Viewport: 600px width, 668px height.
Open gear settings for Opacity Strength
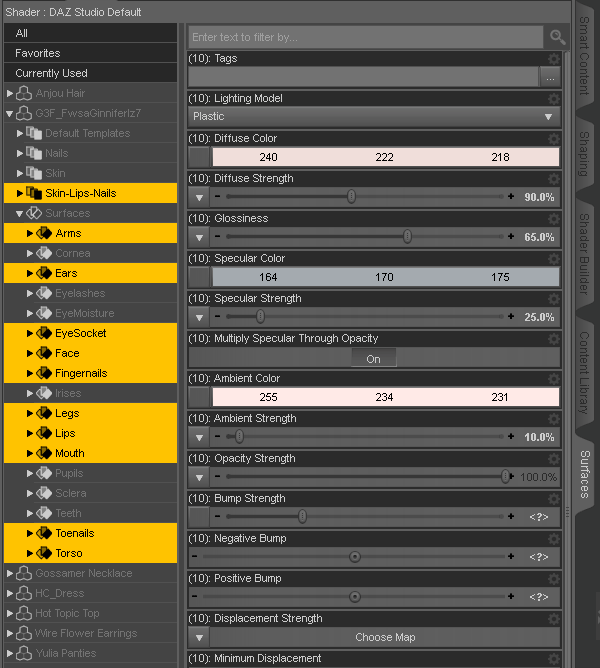pyautogui.click(x=554, y=459)
